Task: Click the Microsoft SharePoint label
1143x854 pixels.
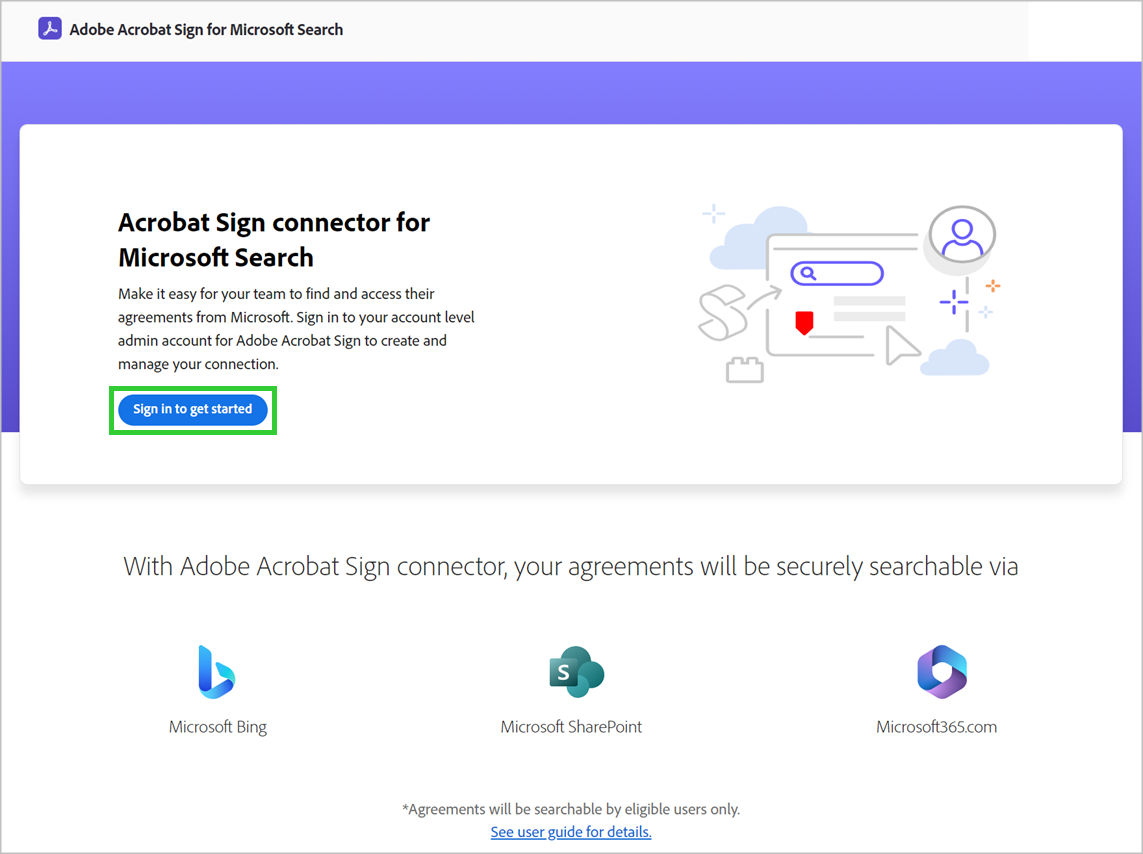Action: point(572,726)
